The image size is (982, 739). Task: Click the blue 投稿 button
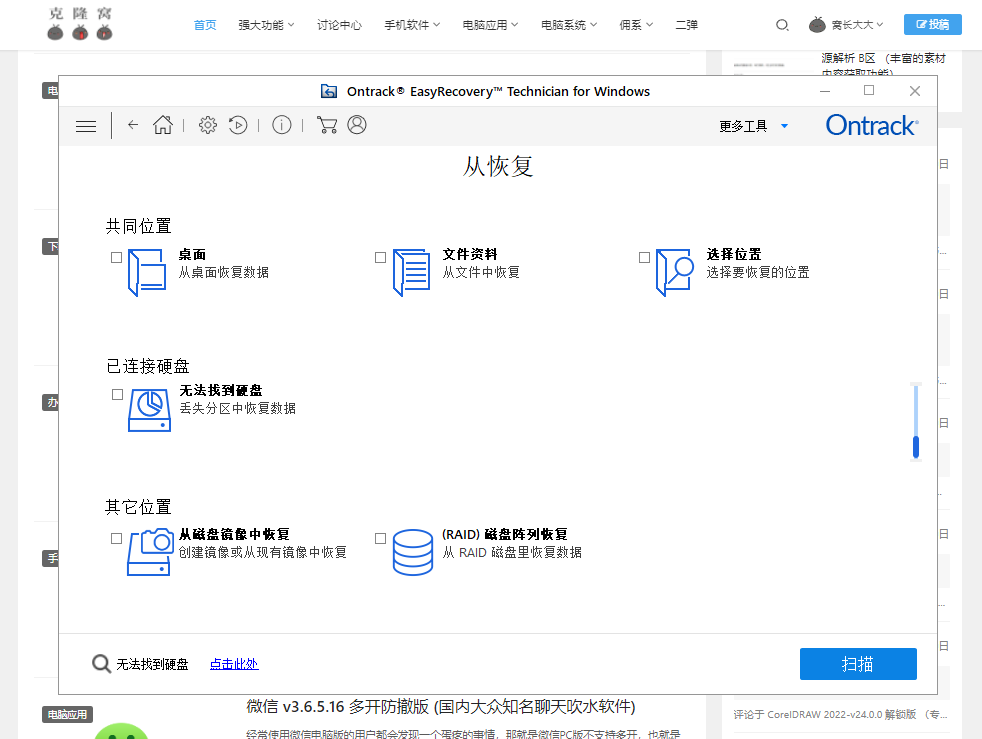point(933,24)
